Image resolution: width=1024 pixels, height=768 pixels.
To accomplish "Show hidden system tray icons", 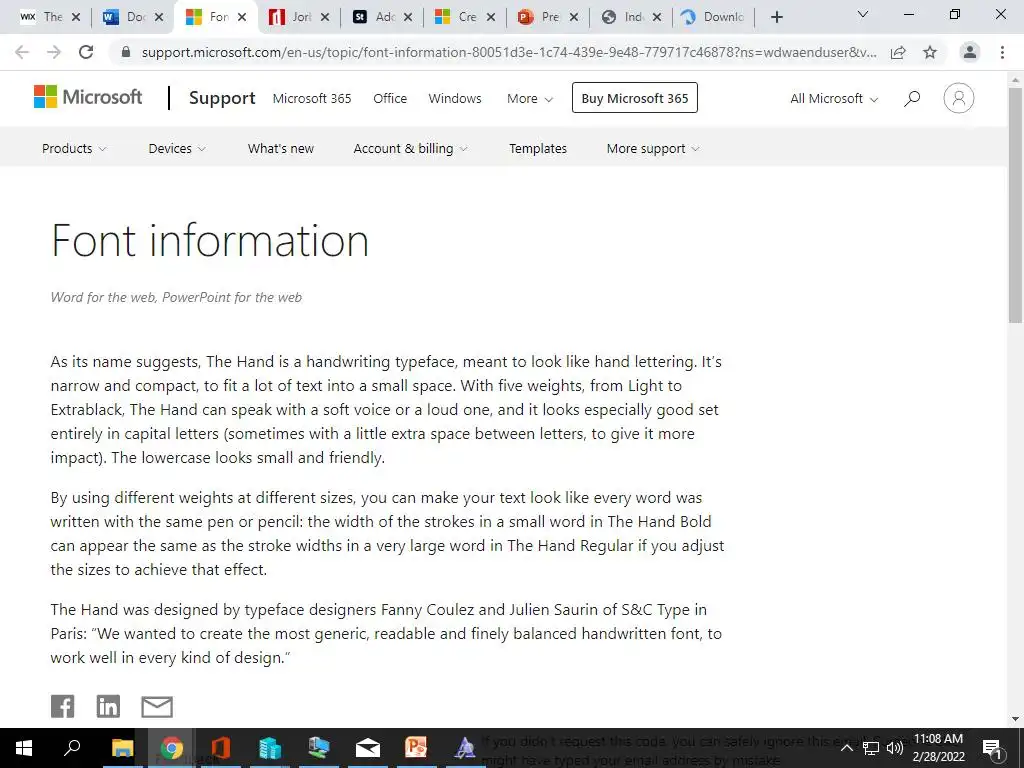I will (x=846, y=748).
